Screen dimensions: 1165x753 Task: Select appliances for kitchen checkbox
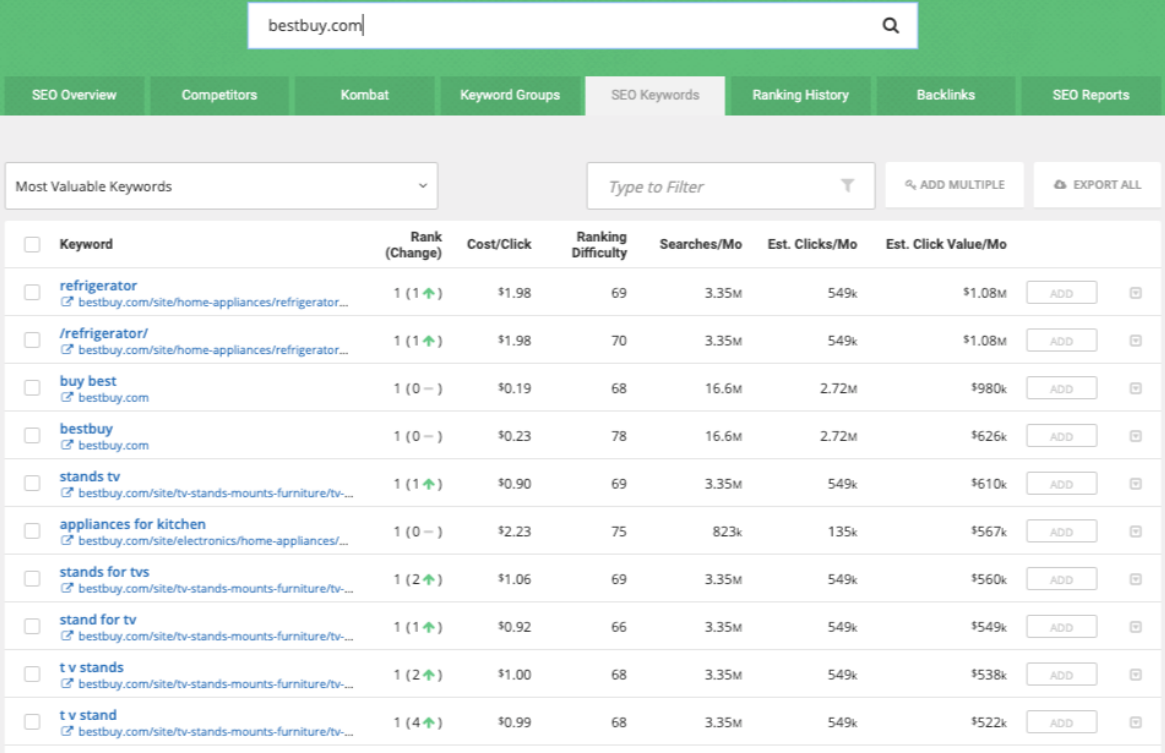point(32,531)
